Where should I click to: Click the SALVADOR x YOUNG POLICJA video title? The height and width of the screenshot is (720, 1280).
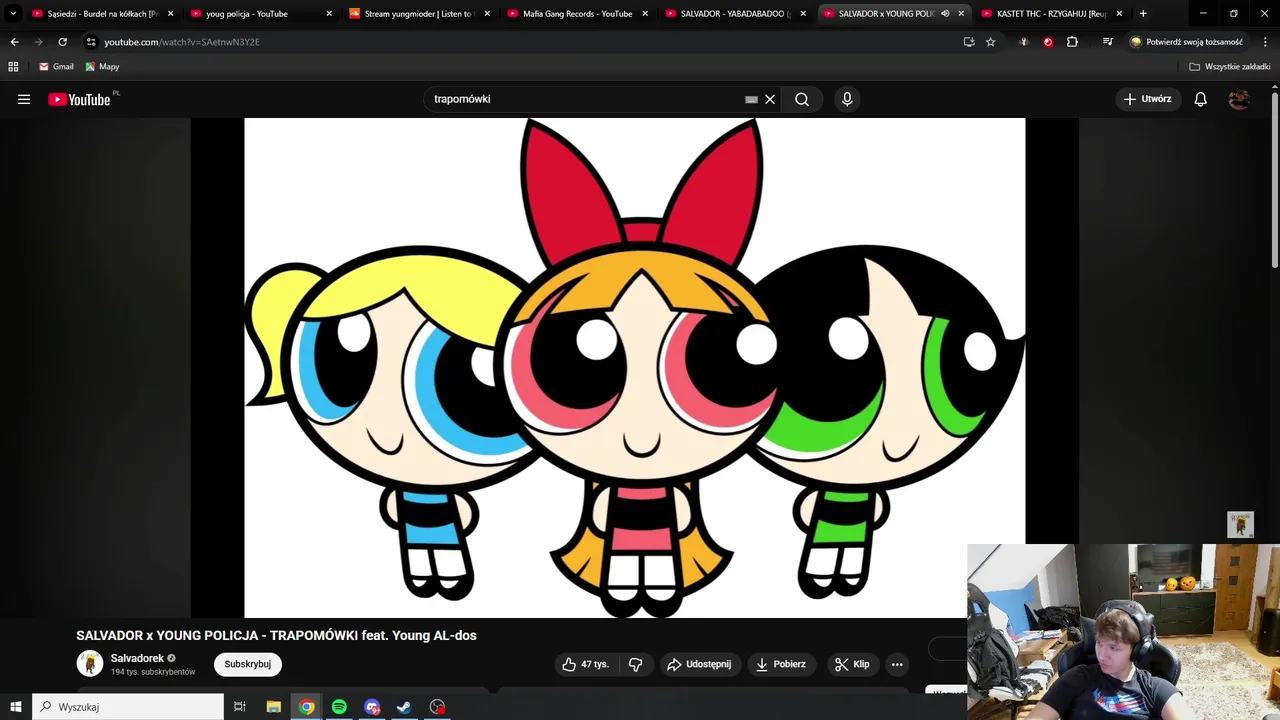[276, 635]
